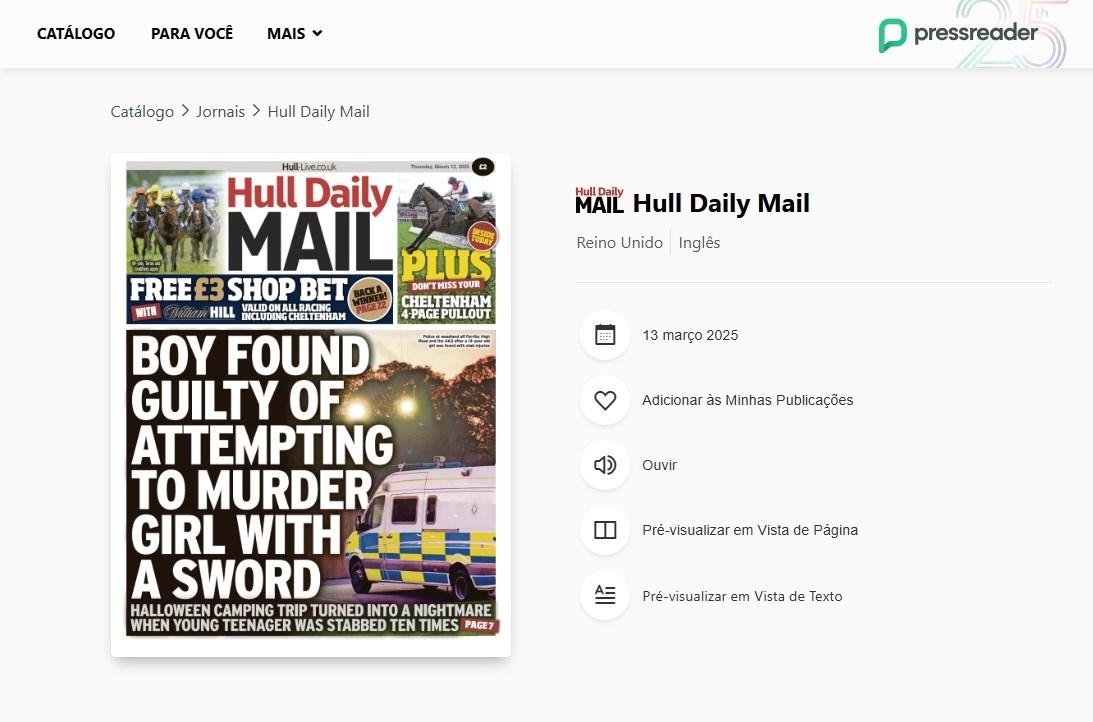Click the calendar date icon

click(x=605, y=335)
